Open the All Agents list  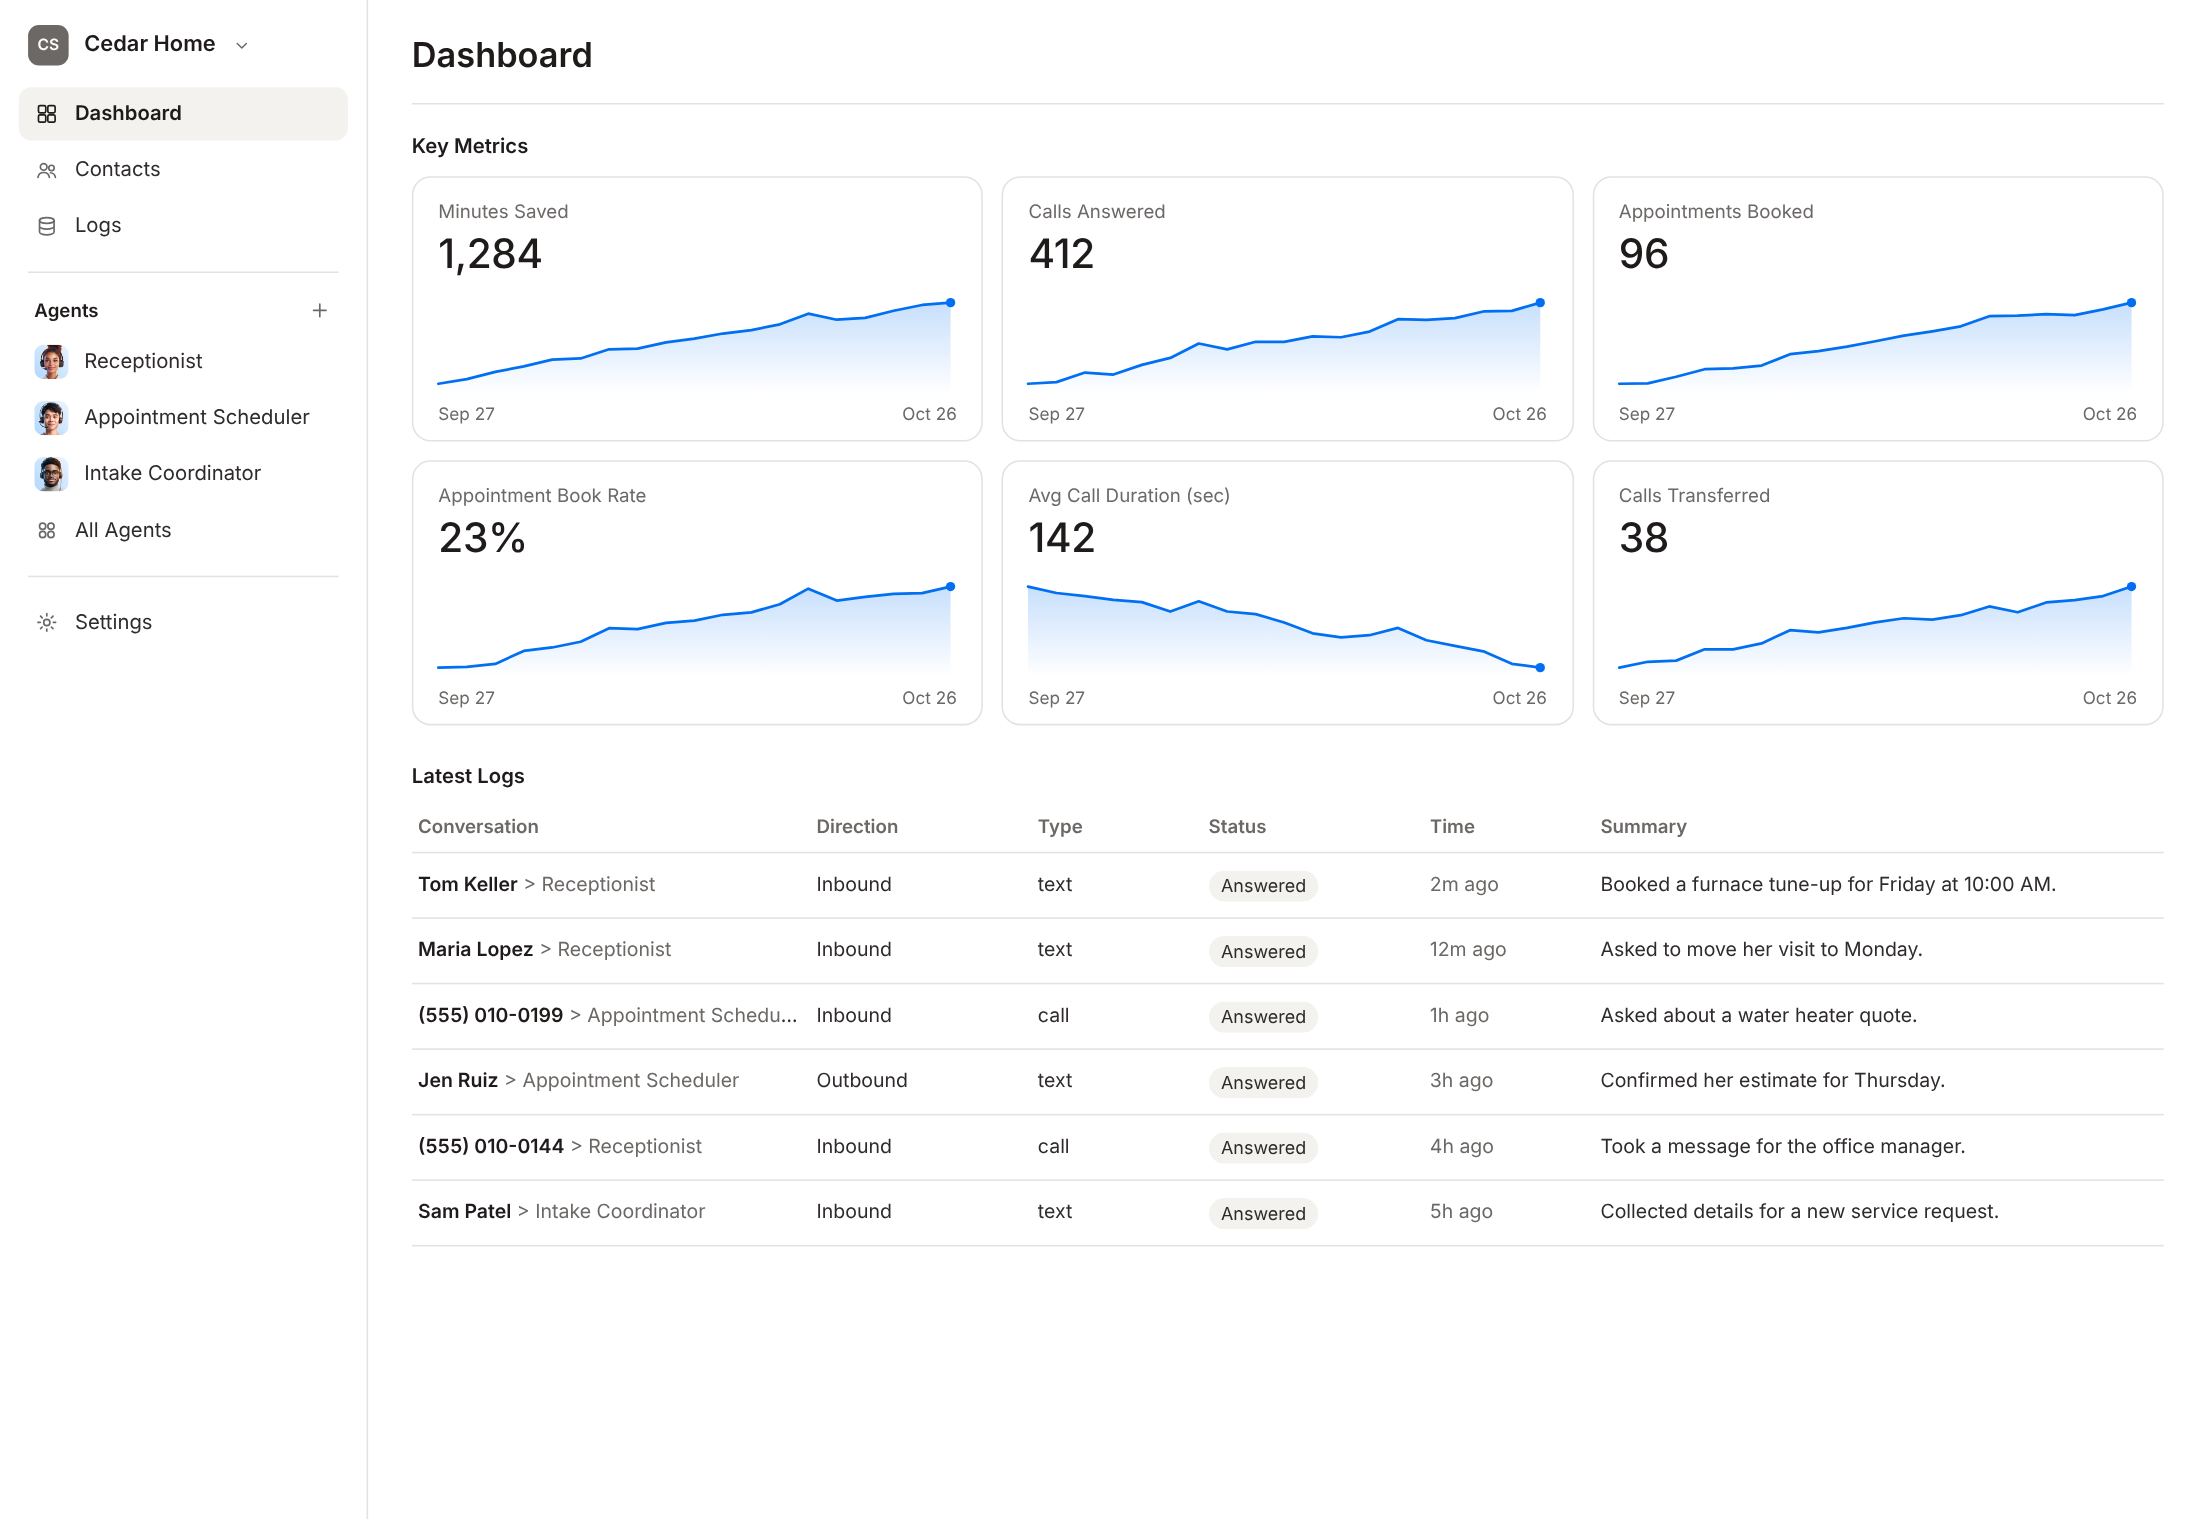(x=183, y=530)
